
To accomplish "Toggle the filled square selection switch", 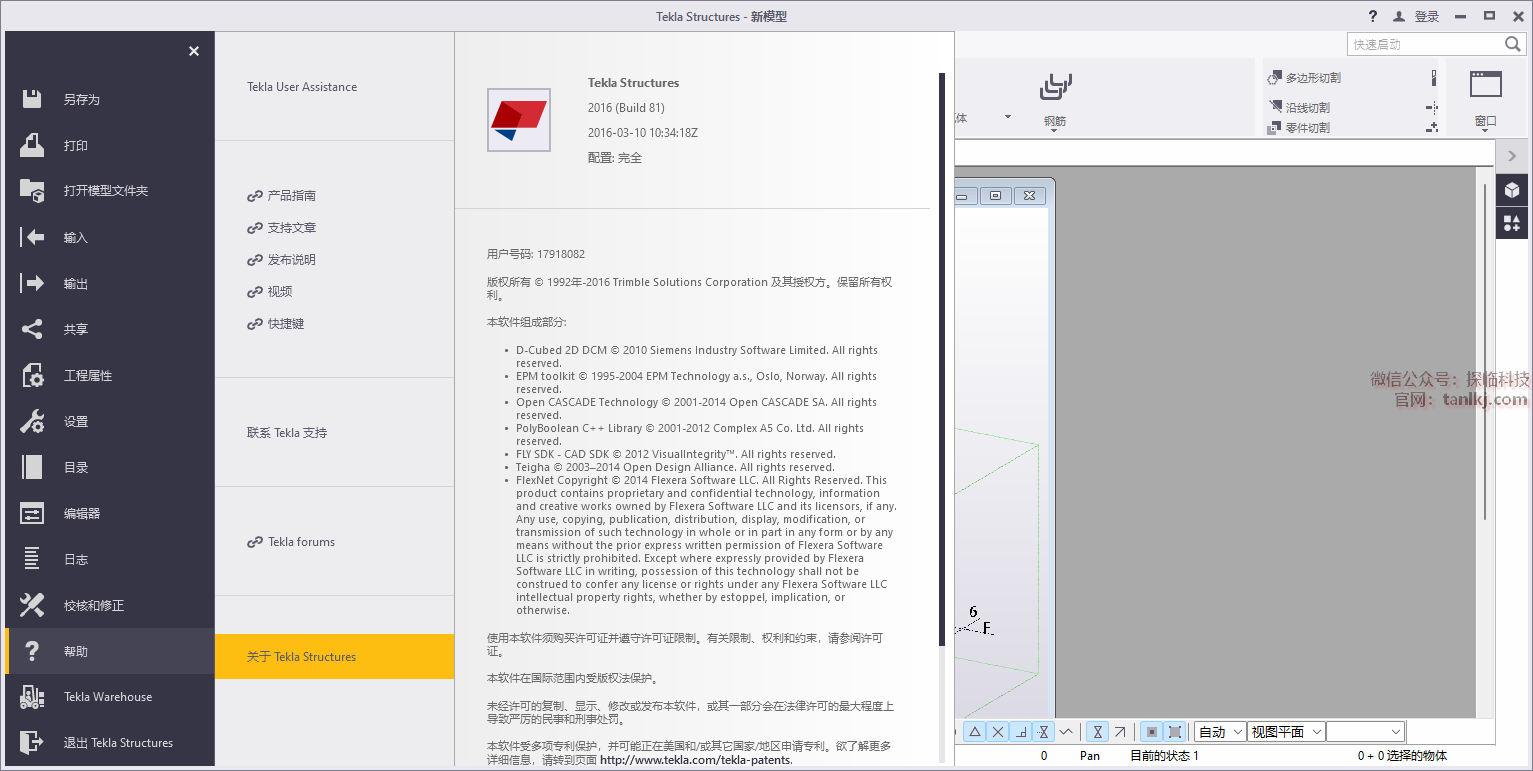I will tap(1151, 732).
